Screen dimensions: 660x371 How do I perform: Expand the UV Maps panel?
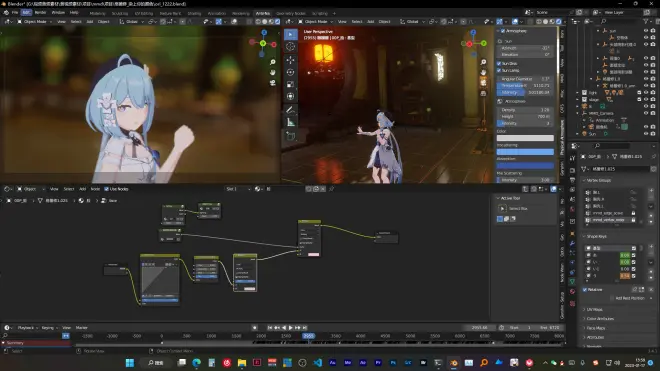[594, 310]
